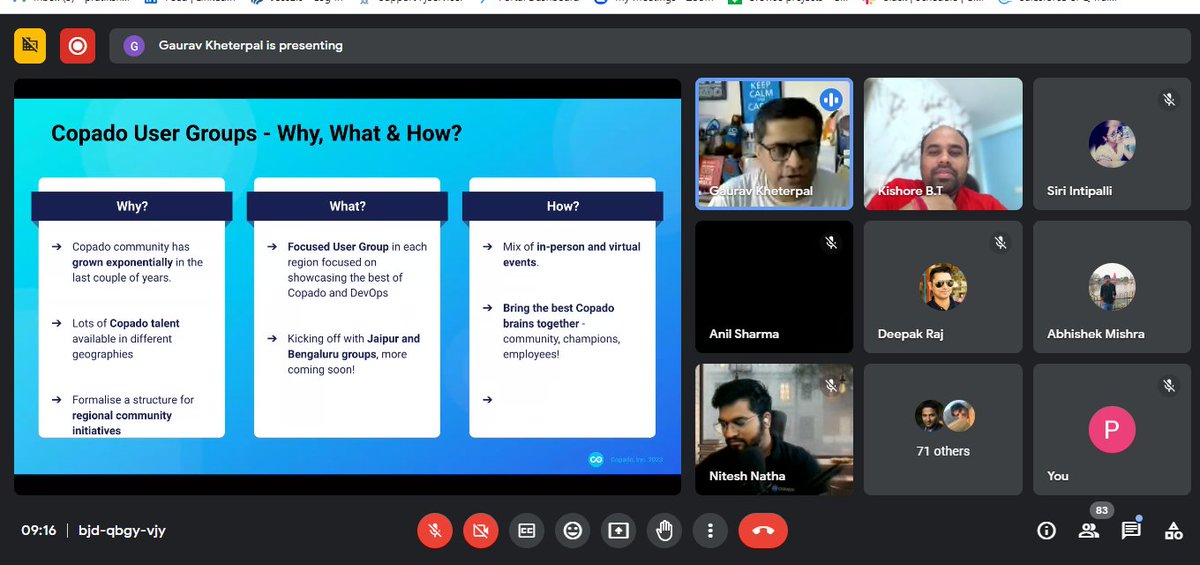Click the Deepak Raj name label
This screenshot has width=1200, height=565.
(x=911, y=333)
